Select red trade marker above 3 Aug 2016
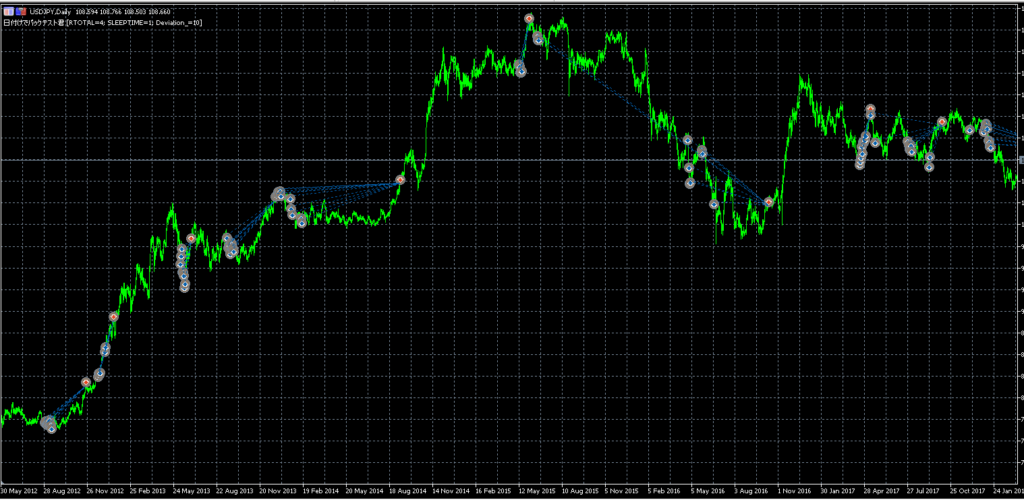This screenshot has width=1024, height=500. (x=769, y=201)
